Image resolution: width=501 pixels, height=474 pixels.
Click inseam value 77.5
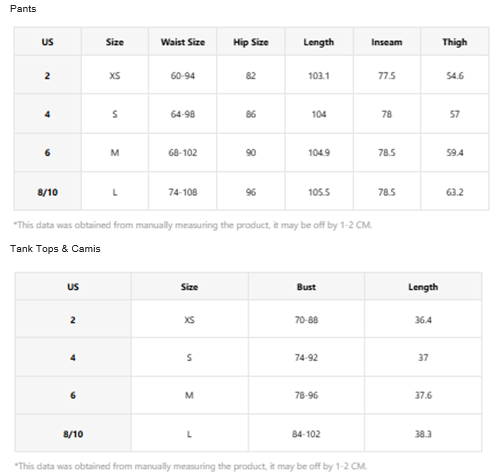387,76
